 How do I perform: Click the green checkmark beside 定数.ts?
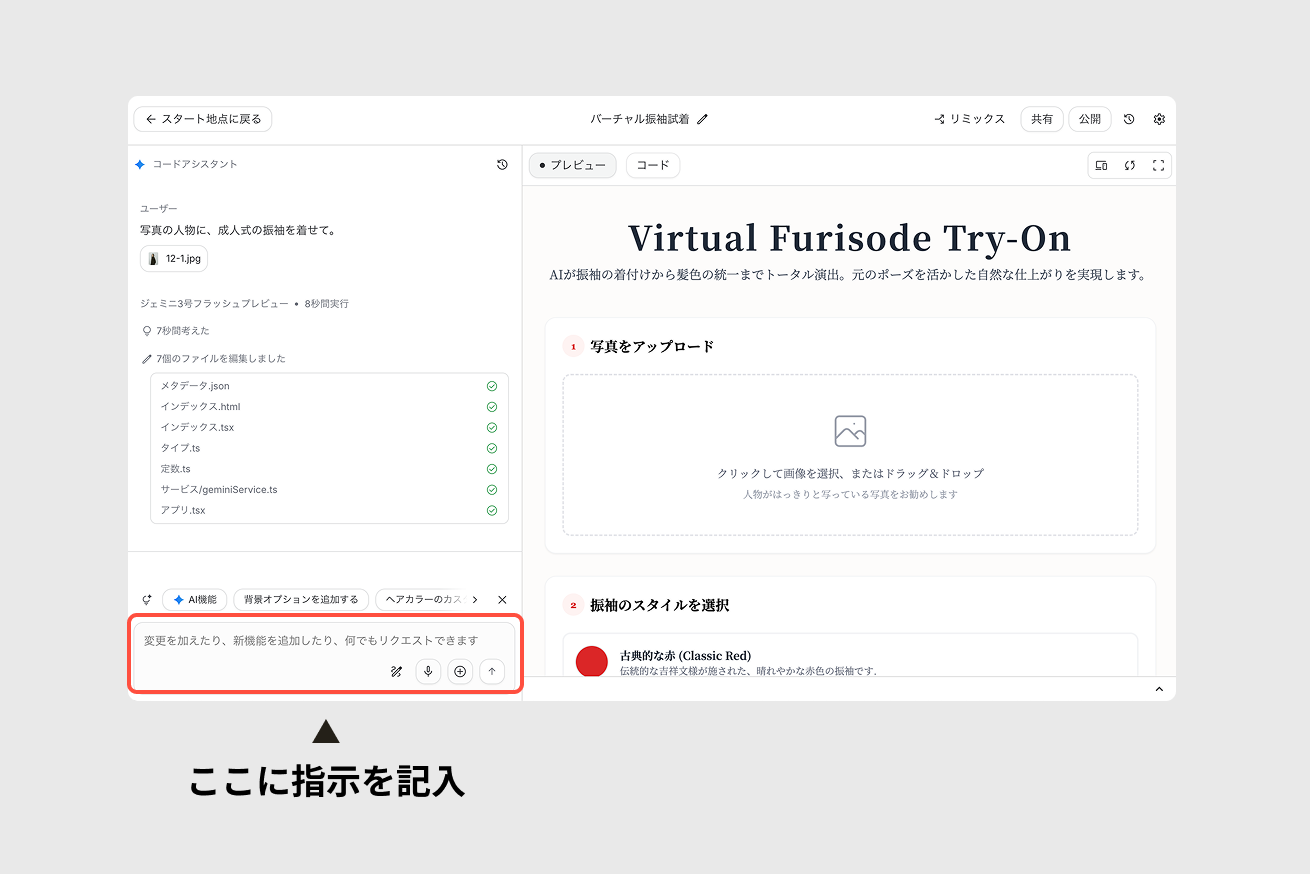point(491,468)
